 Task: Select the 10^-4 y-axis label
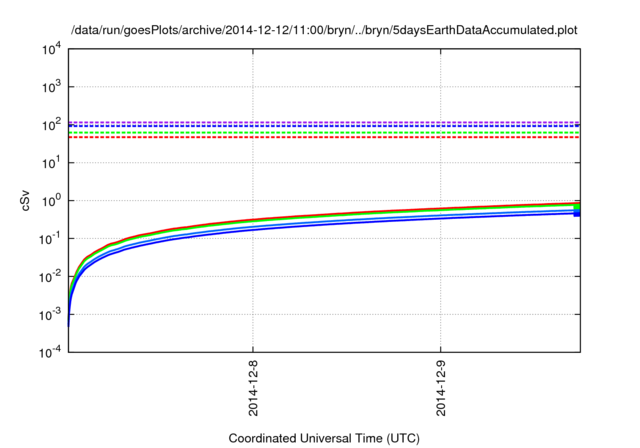pyautogui.click(x=50, y=352)
